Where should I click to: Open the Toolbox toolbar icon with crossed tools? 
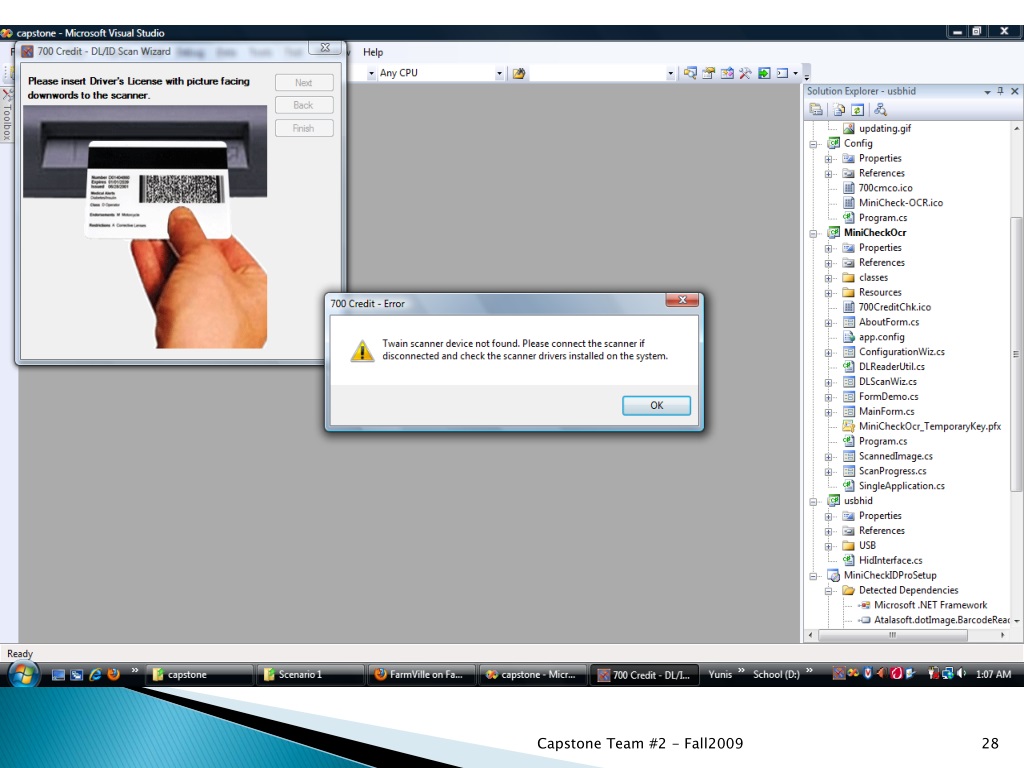point(745,73)
